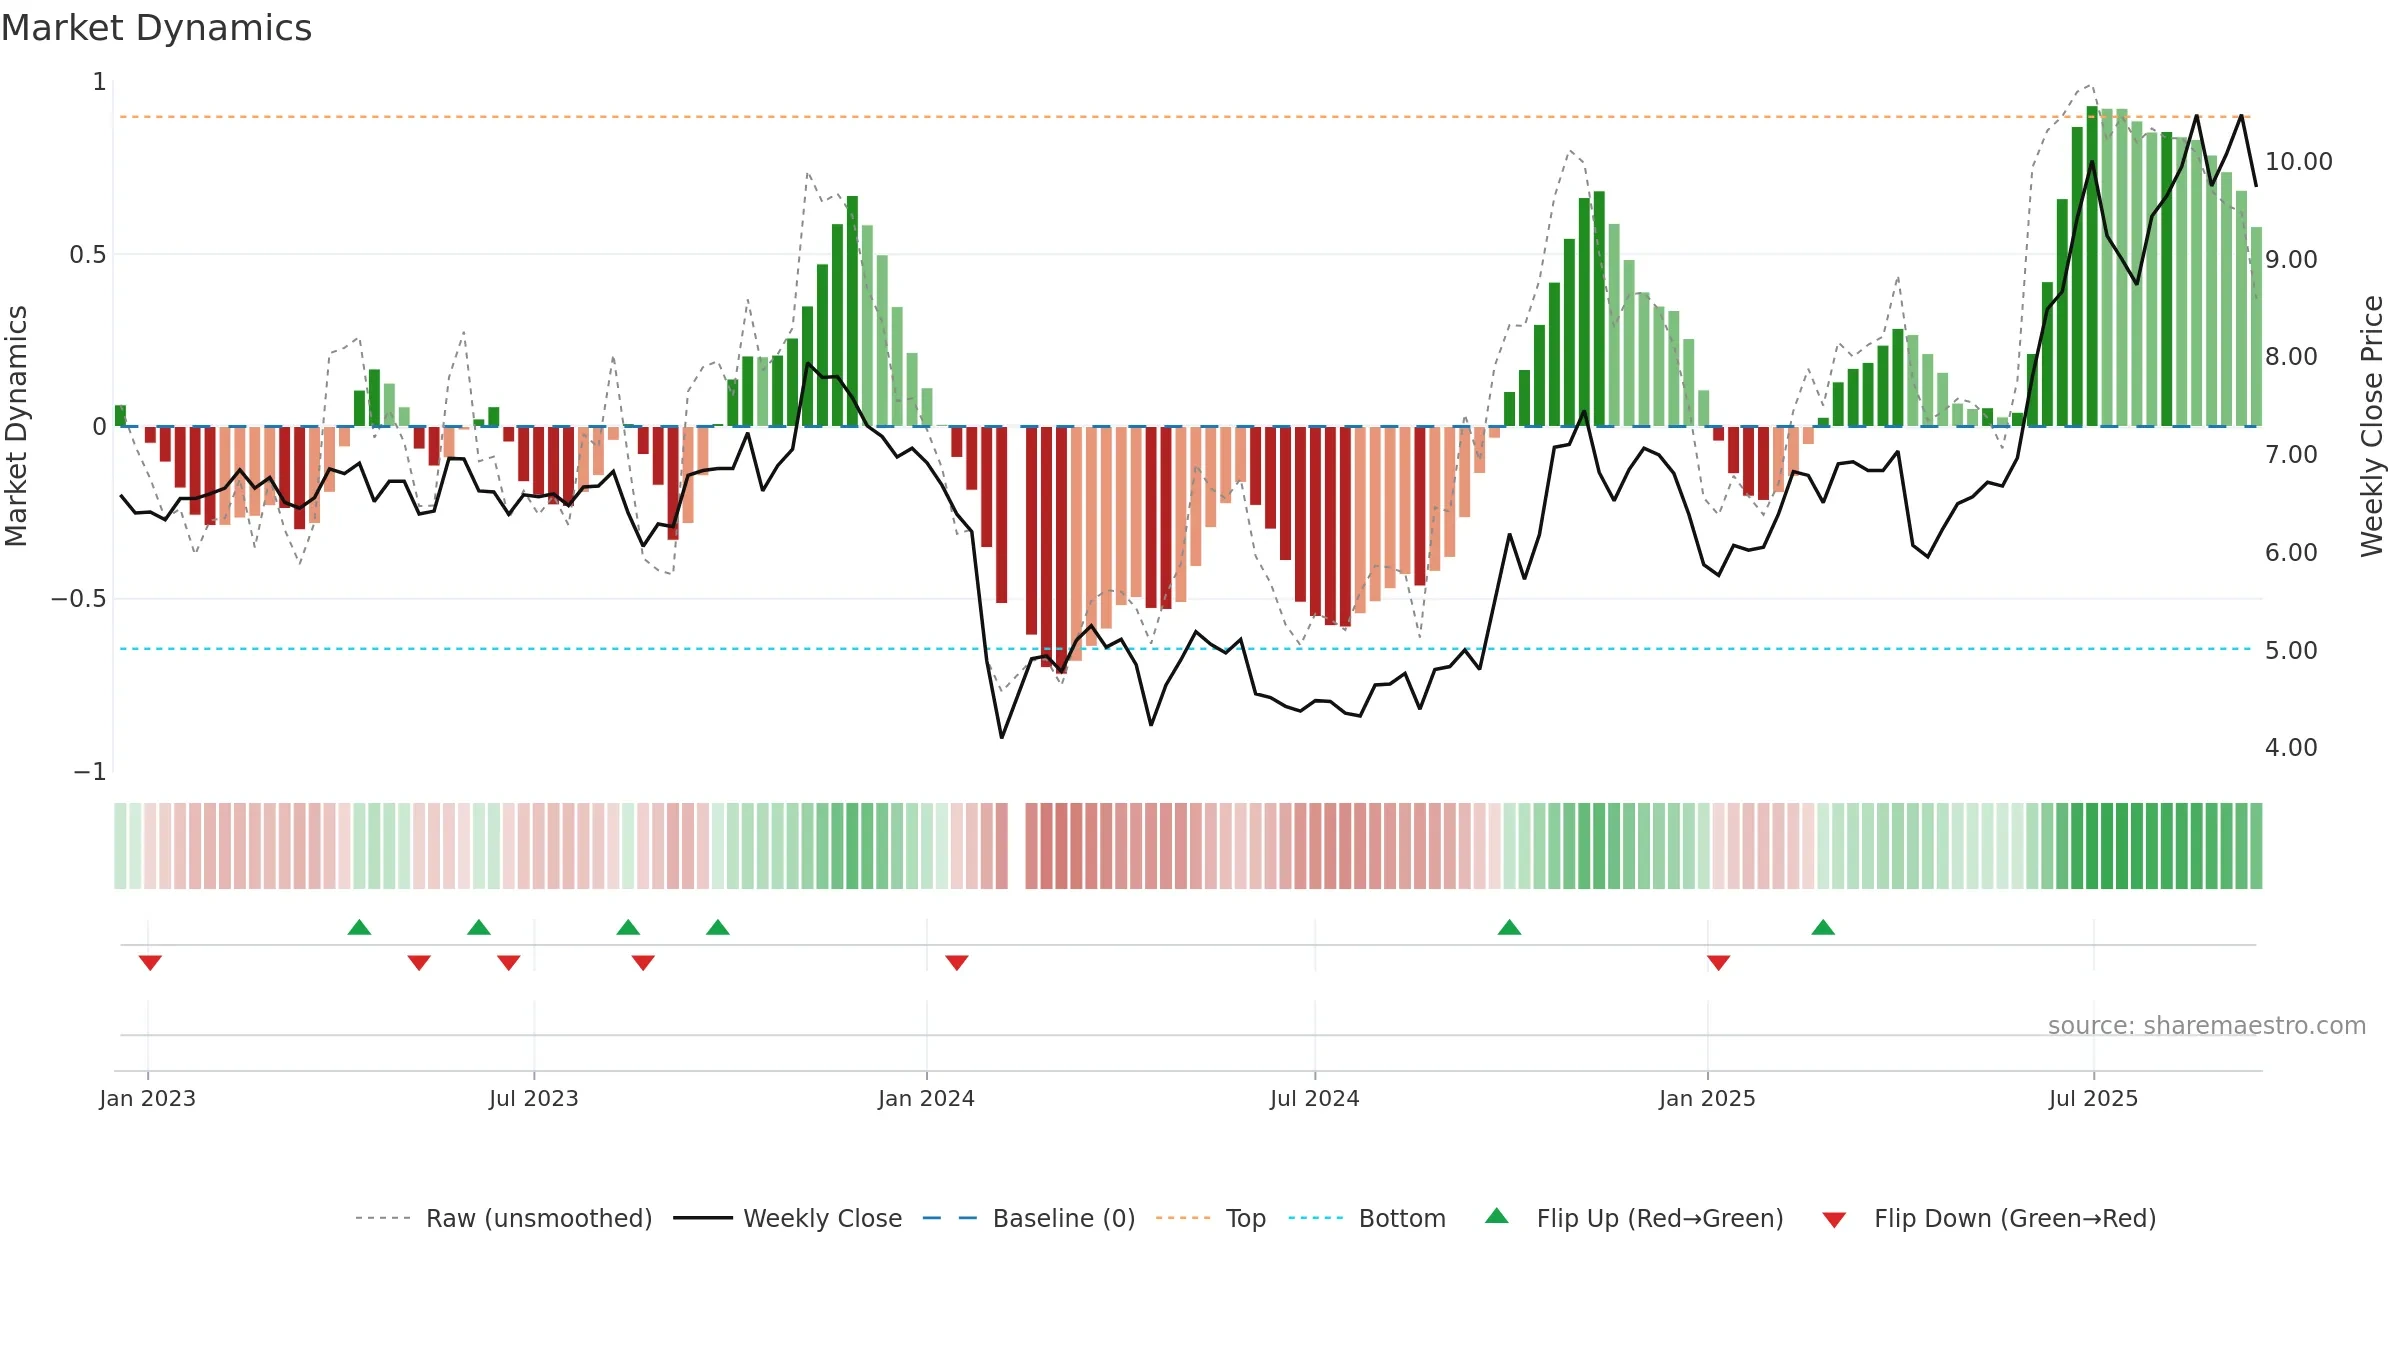Click the Jul 2025 x-axis label
The width and height of the screenshot is (2400, 1350).
2094,1098
